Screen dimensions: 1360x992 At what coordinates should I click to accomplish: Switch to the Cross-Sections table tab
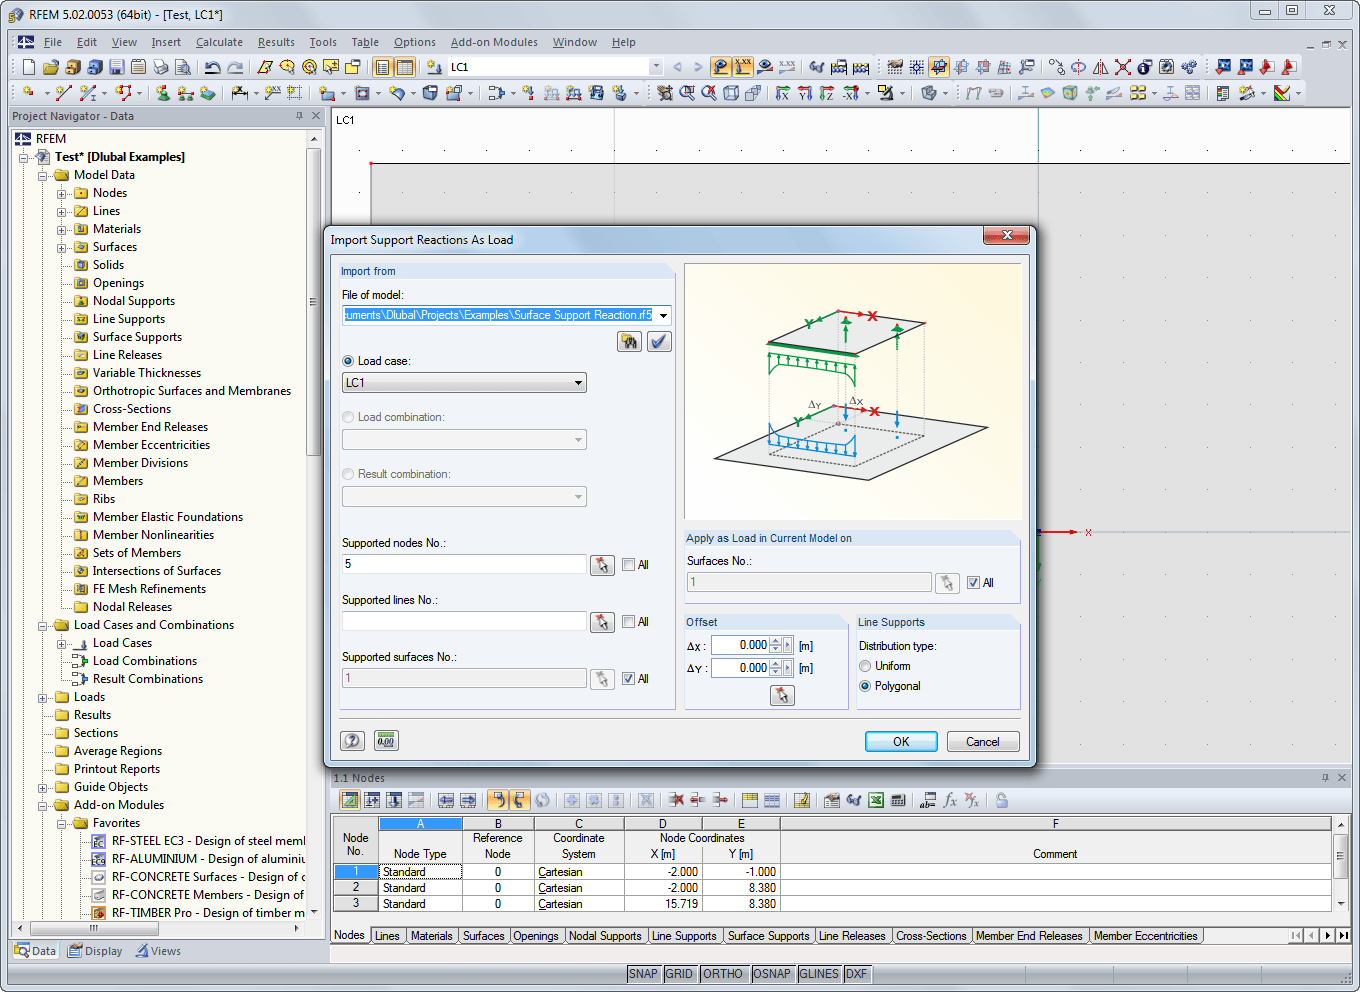(931, 936)
